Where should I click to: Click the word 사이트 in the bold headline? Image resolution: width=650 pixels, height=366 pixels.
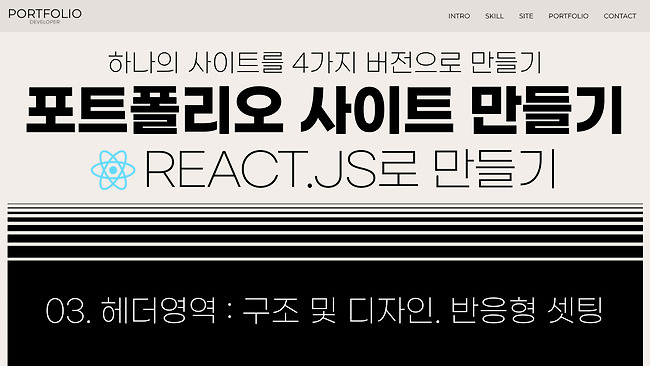point(376,110)
